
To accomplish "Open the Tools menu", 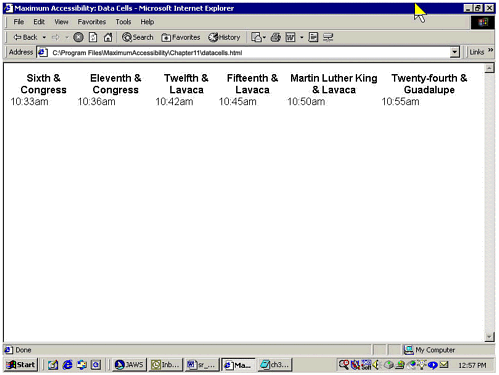I will tap(123, 22).
